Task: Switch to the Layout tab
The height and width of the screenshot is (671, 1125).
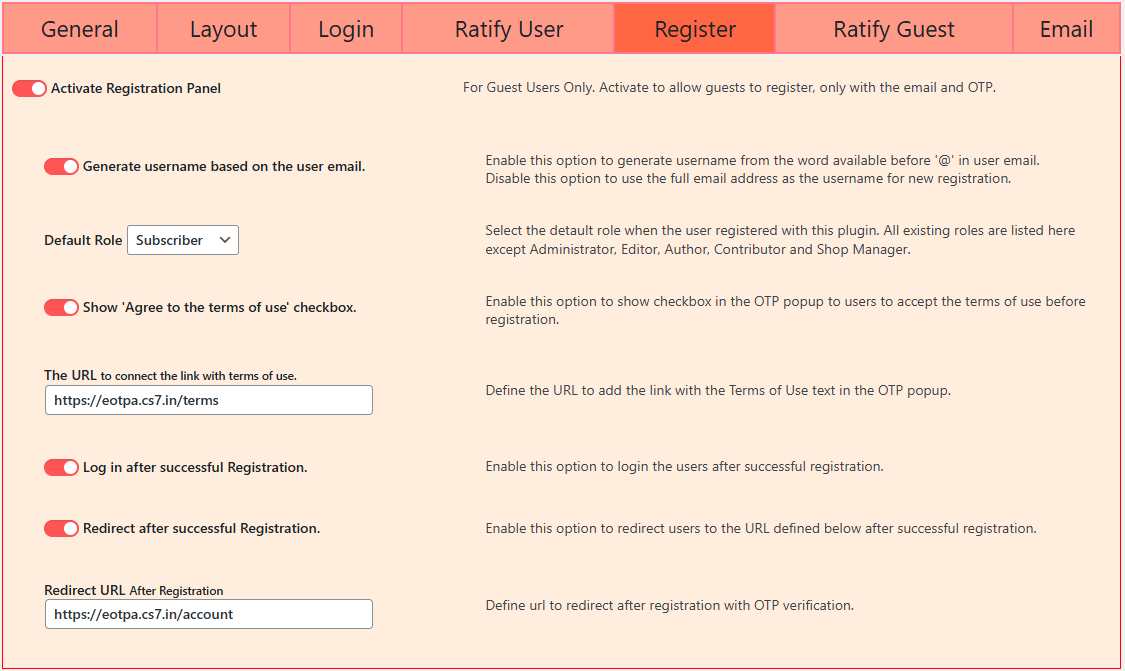Action: click(x=223, y=29)
